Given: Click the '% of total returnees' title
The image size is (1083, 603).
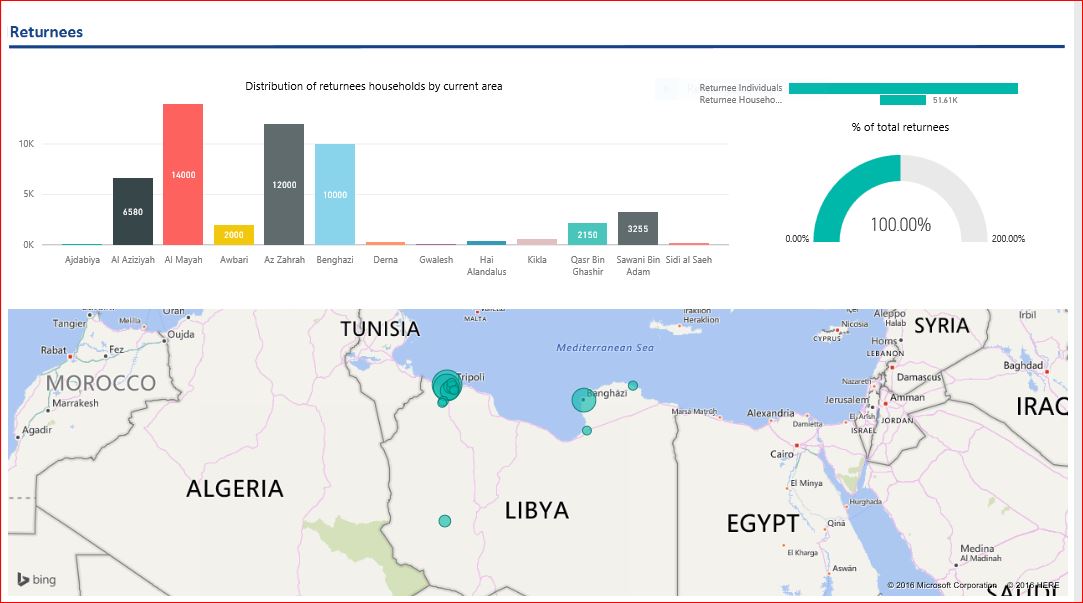Looking at the screenshot, I should pyautogui.click(x=900, y=127).
